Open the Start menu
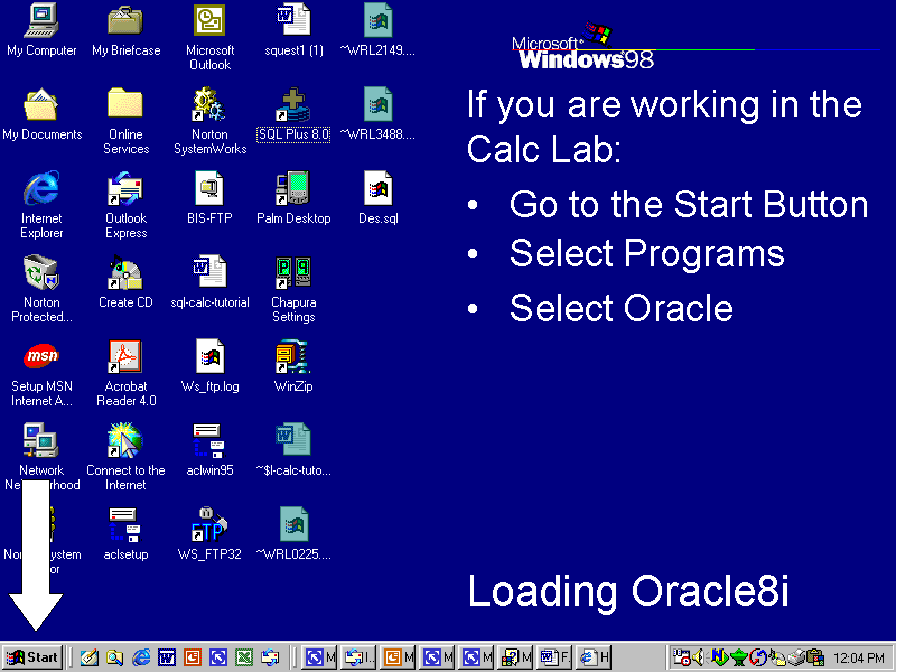The width and height of the screenshot is (897, 672). click(33, 658)
